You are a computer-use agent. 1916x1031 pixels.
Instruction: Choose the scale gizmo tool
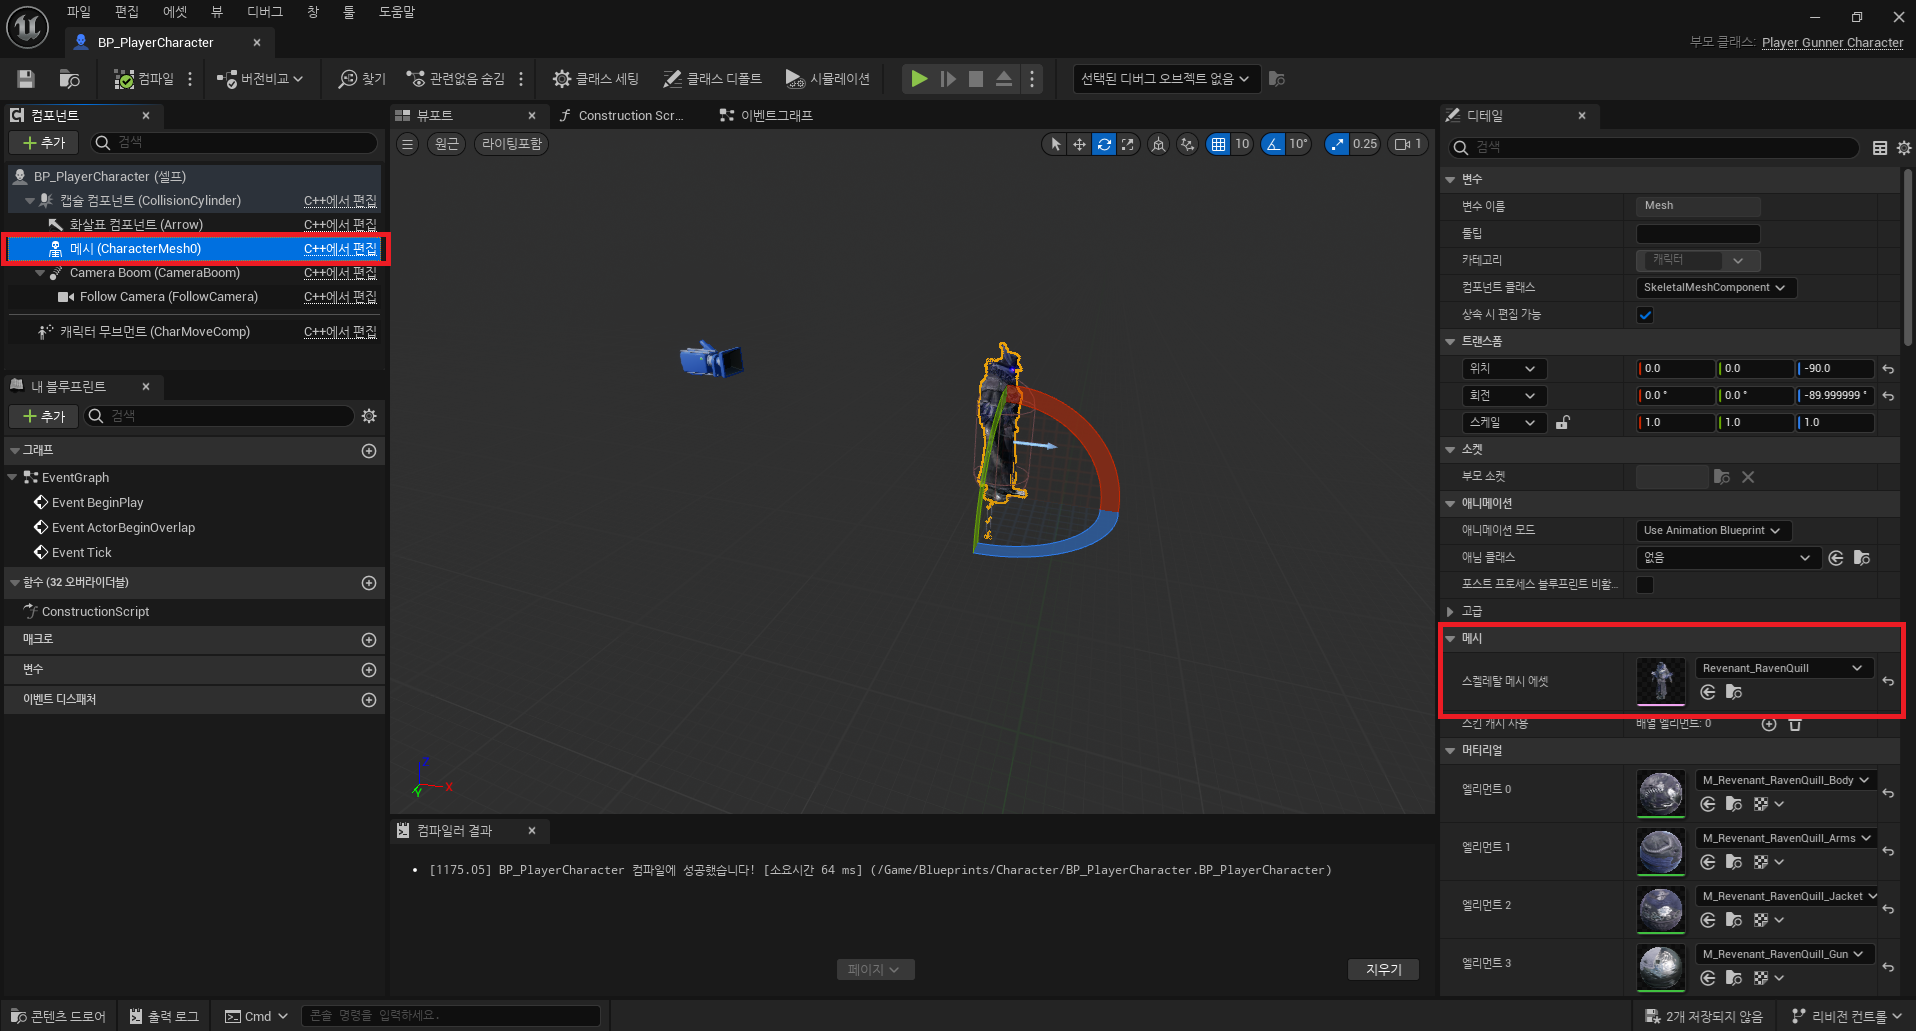[x=1128, y=144]
